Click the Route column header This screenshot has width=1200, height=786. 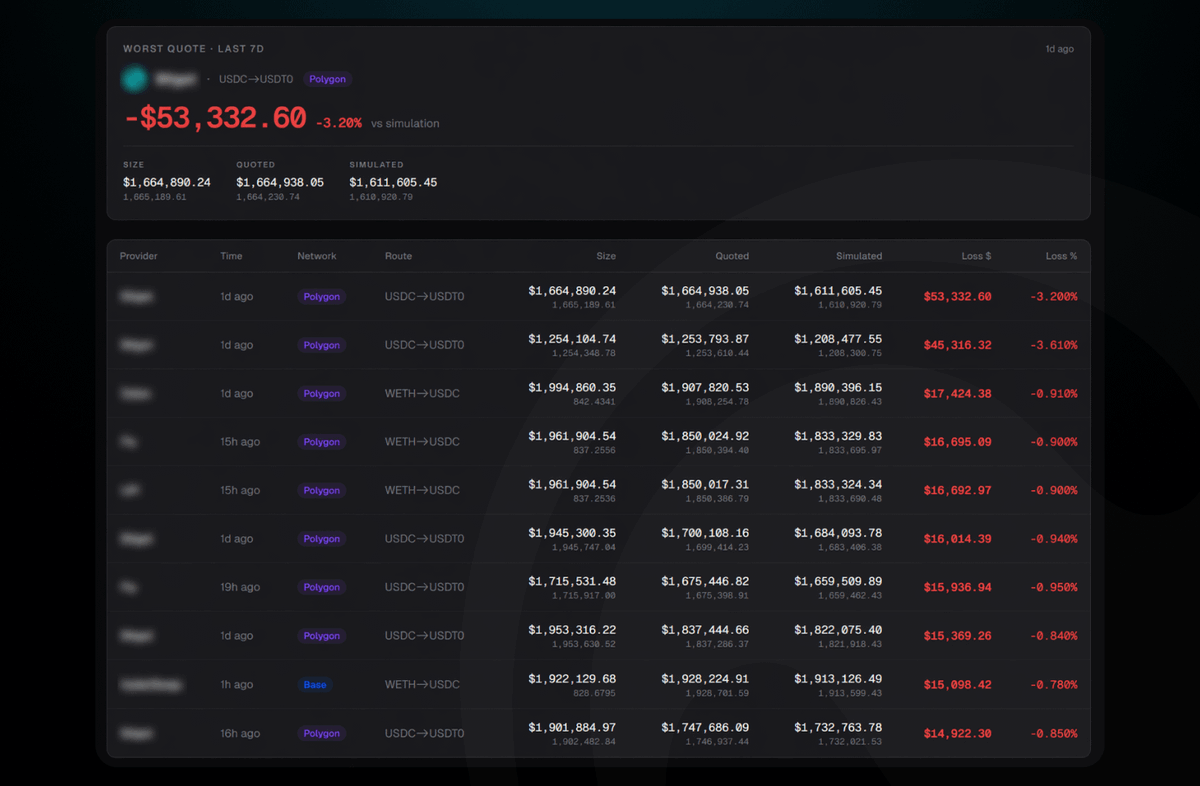pos(398,256)
